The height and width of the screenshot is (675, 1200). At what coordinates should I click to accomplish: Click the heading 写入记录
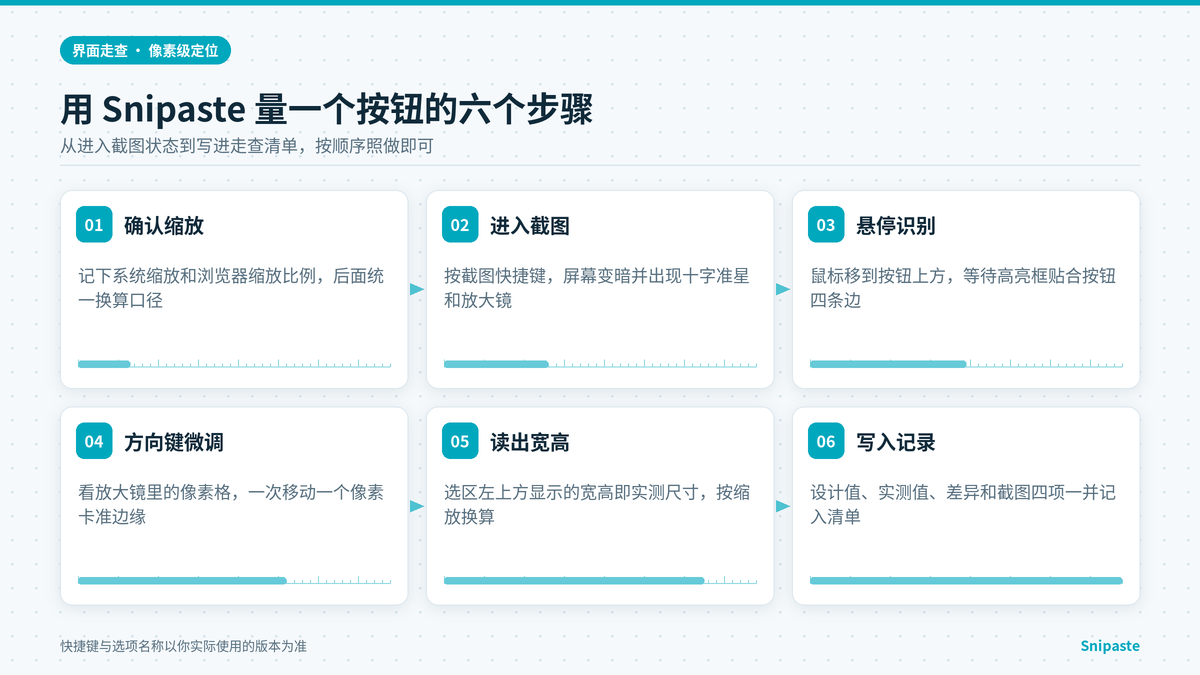pyautogui.click(x=896, y=442)
